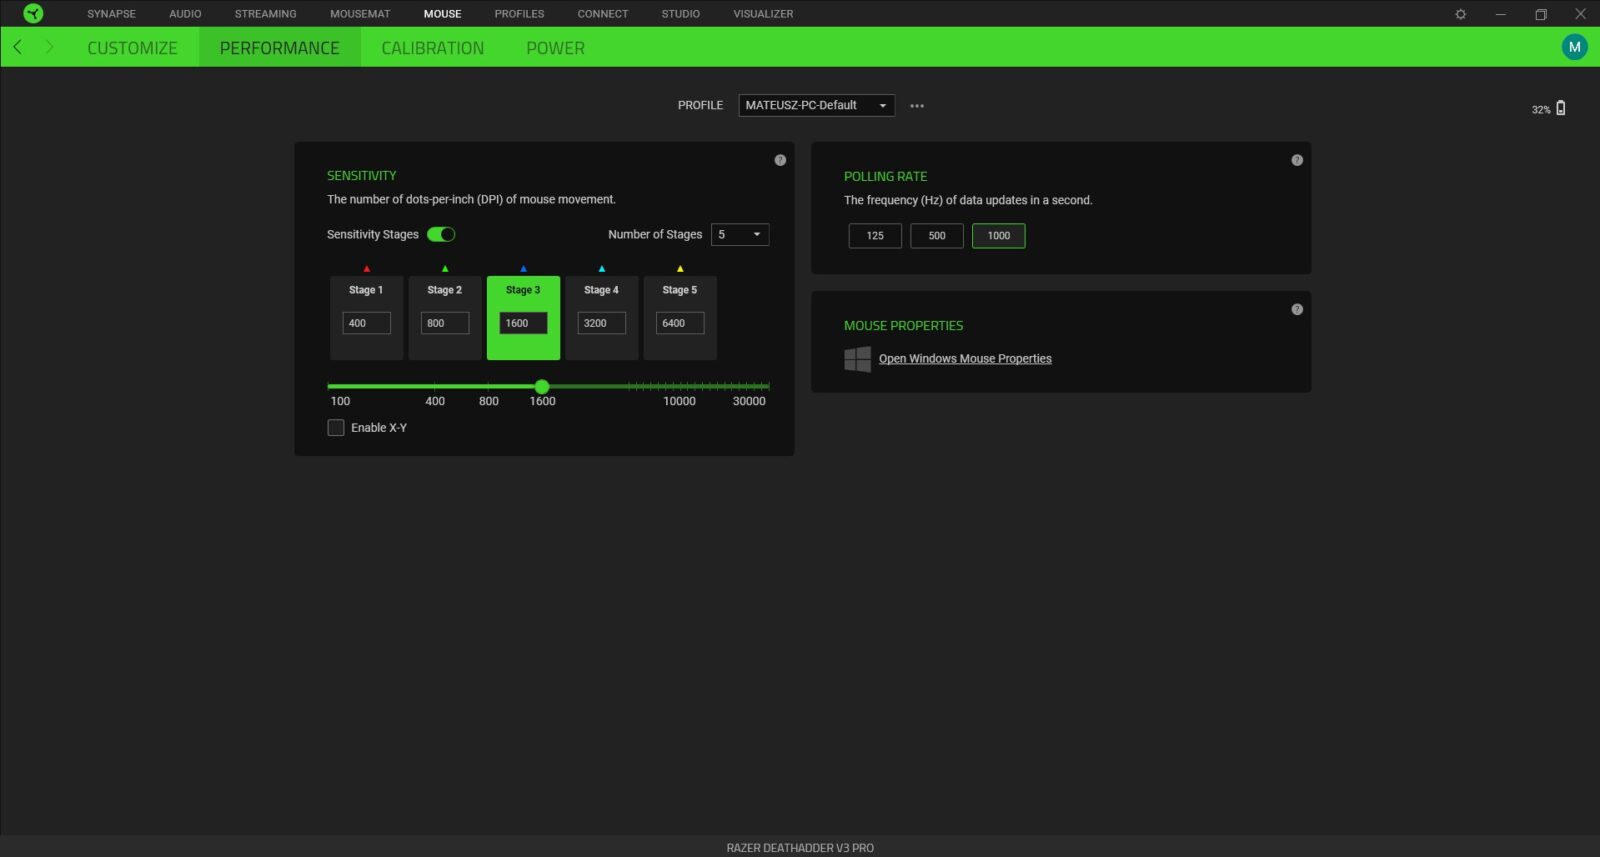The width and height of the screenshot is (1600, 857).
Task: Open the user account avatar
Action: [x=1574, y=47]
